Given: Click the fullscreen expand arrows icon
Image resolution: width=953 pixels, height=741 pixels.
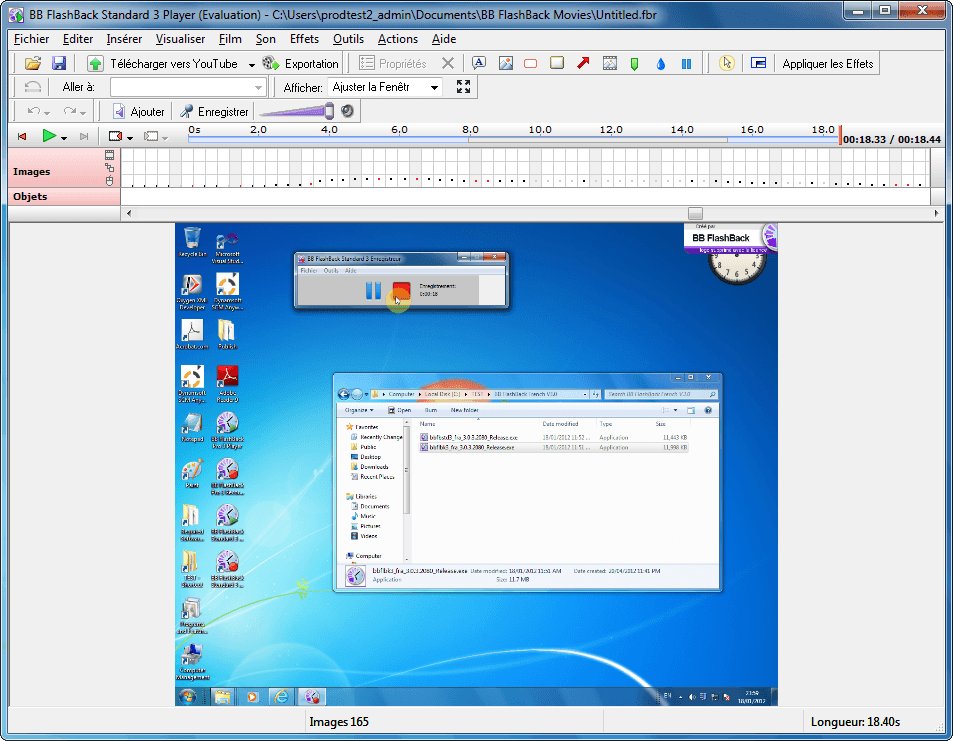Looking at the screenshot, I should pyautogui.click(x=463, y=87).
